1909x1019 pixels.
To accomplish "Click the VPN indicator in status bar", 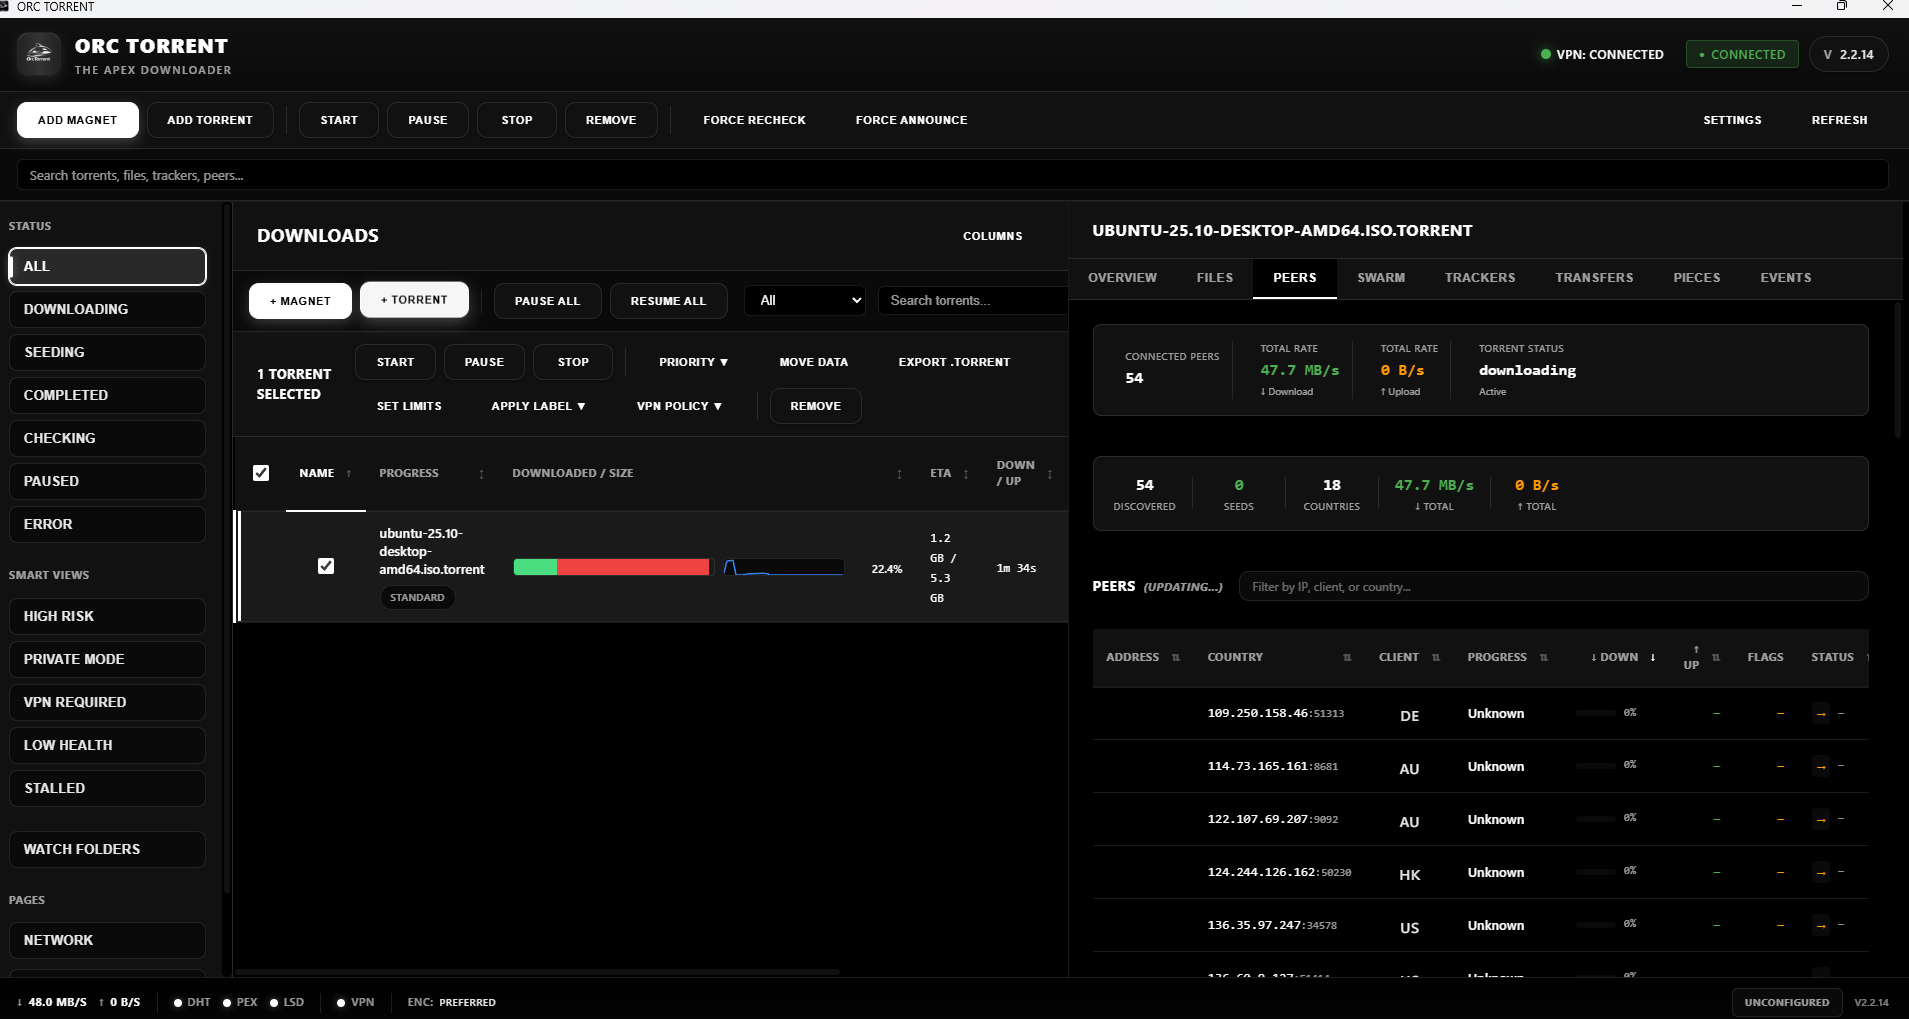I will pos(356,1002).
